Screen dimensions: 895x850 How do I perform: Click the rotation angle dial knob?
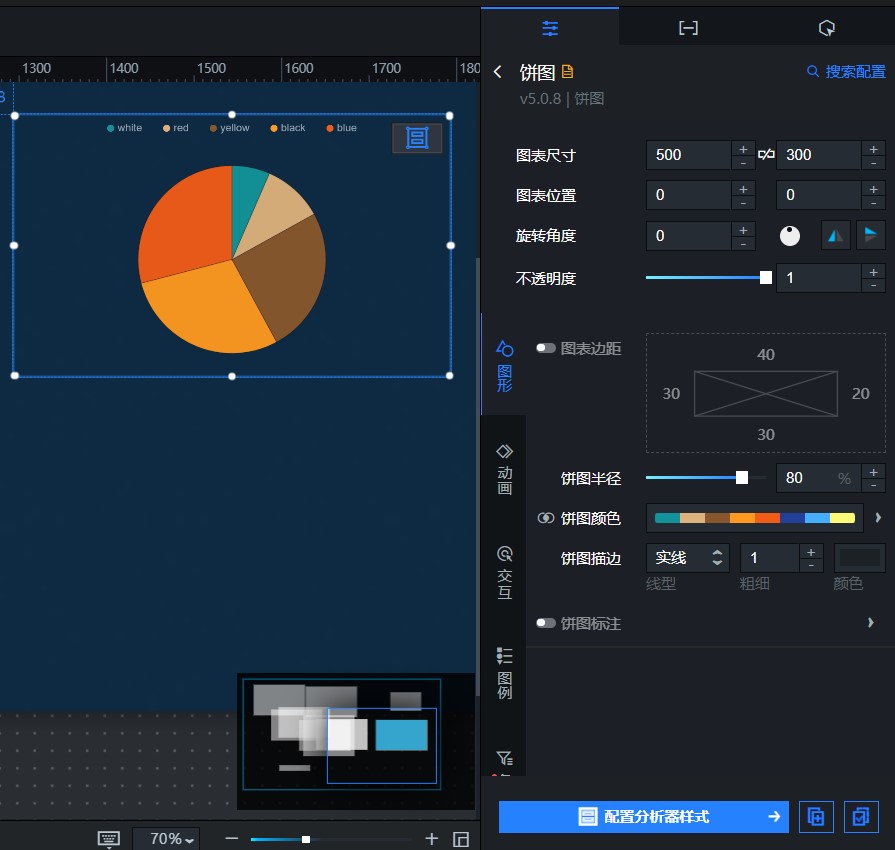[x=790, y=236]
